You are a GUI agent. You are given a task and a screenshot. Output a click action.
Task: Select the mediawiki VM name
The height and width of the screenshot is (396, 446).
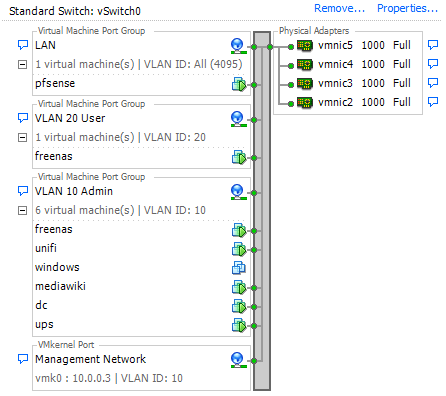click(x=60, y=286)
